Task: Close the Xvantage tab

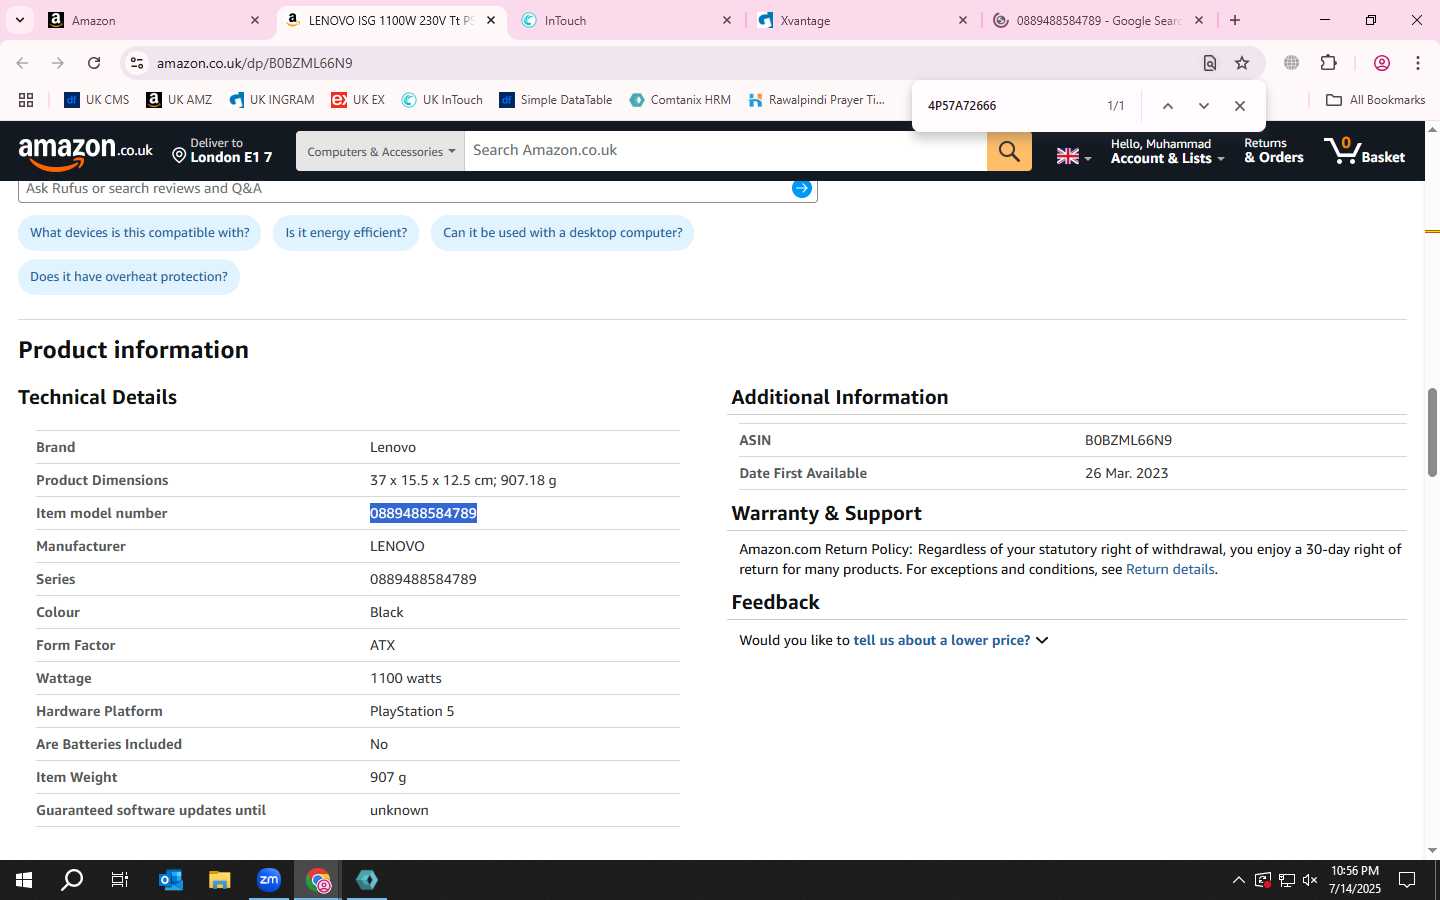Action: point(963,20)
